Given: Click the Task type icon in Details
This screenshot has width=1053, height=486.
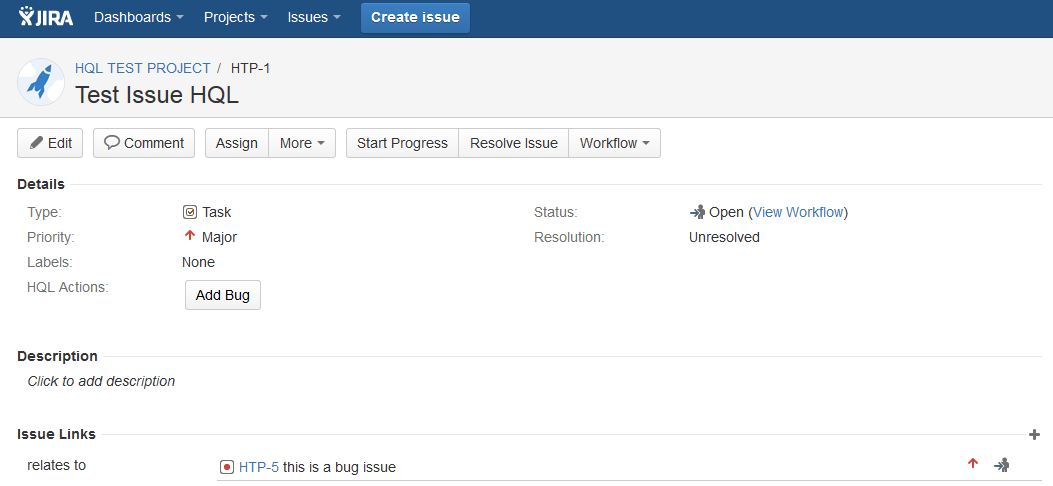Looking at the screenshot, I should point(190,212).
